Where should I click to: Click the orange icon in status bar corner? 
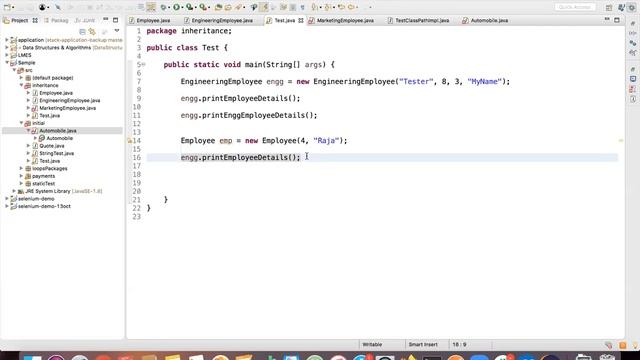point(622,345)
